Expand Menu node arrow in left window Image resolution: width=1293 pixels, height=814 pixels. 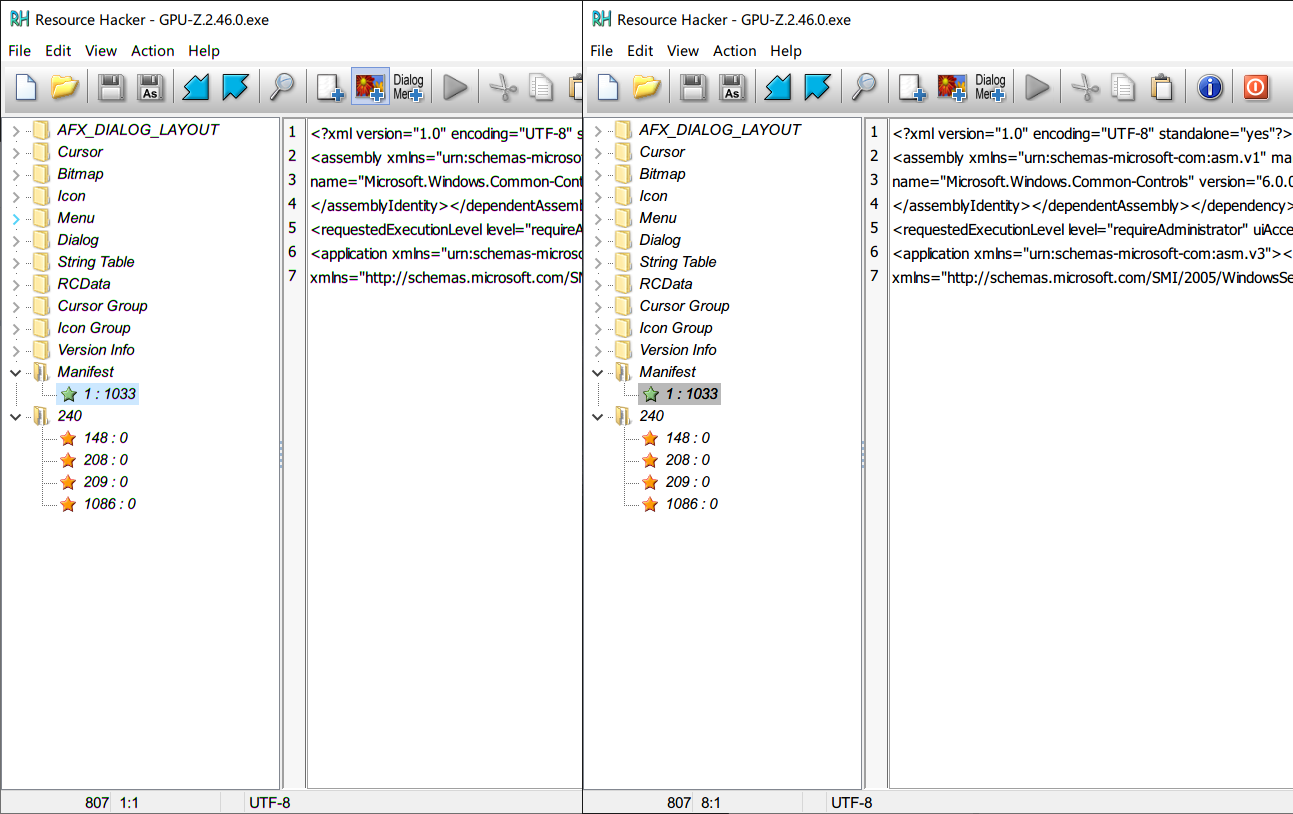16,218
